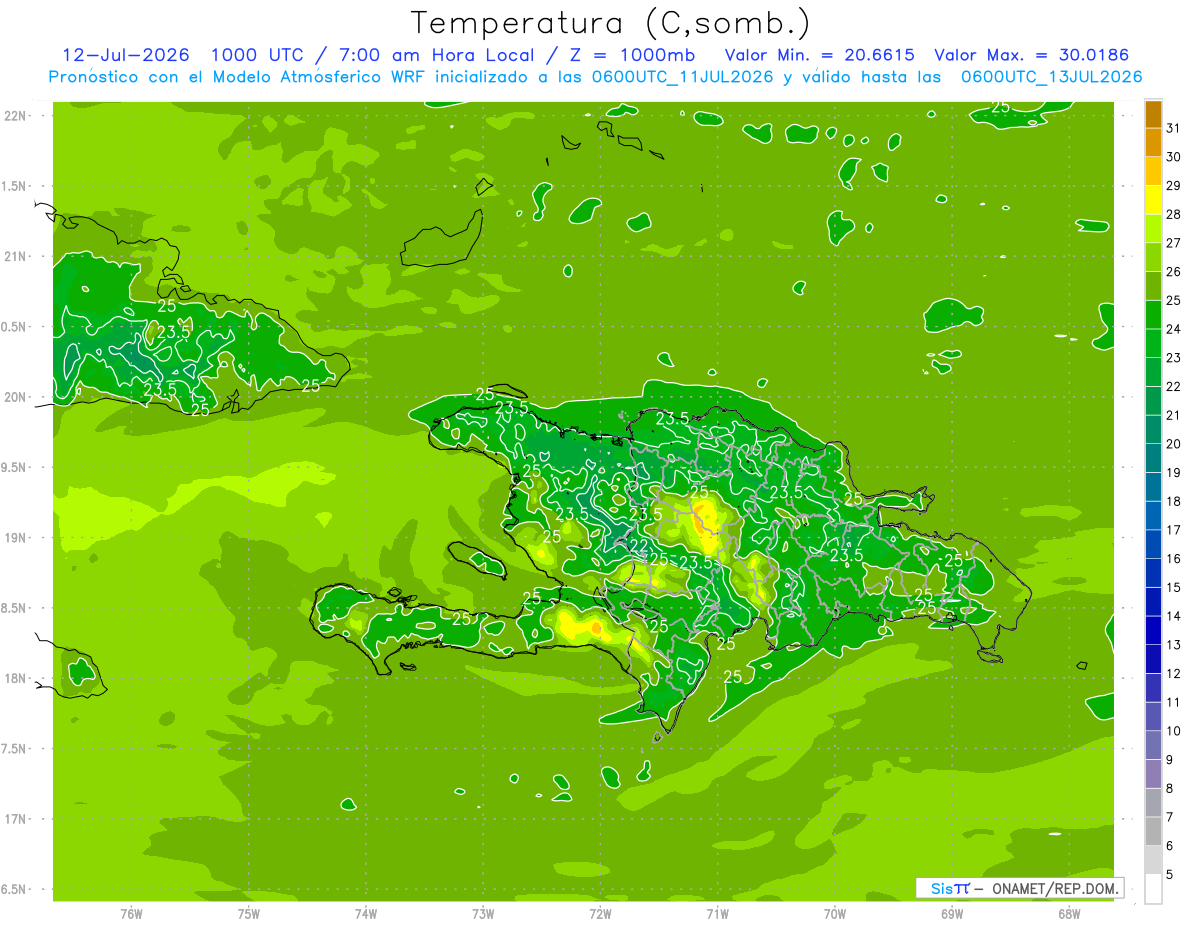This screenshot has height=927, width=1200.
Task: Click the legend value '8'
Action: (1170, 788)
